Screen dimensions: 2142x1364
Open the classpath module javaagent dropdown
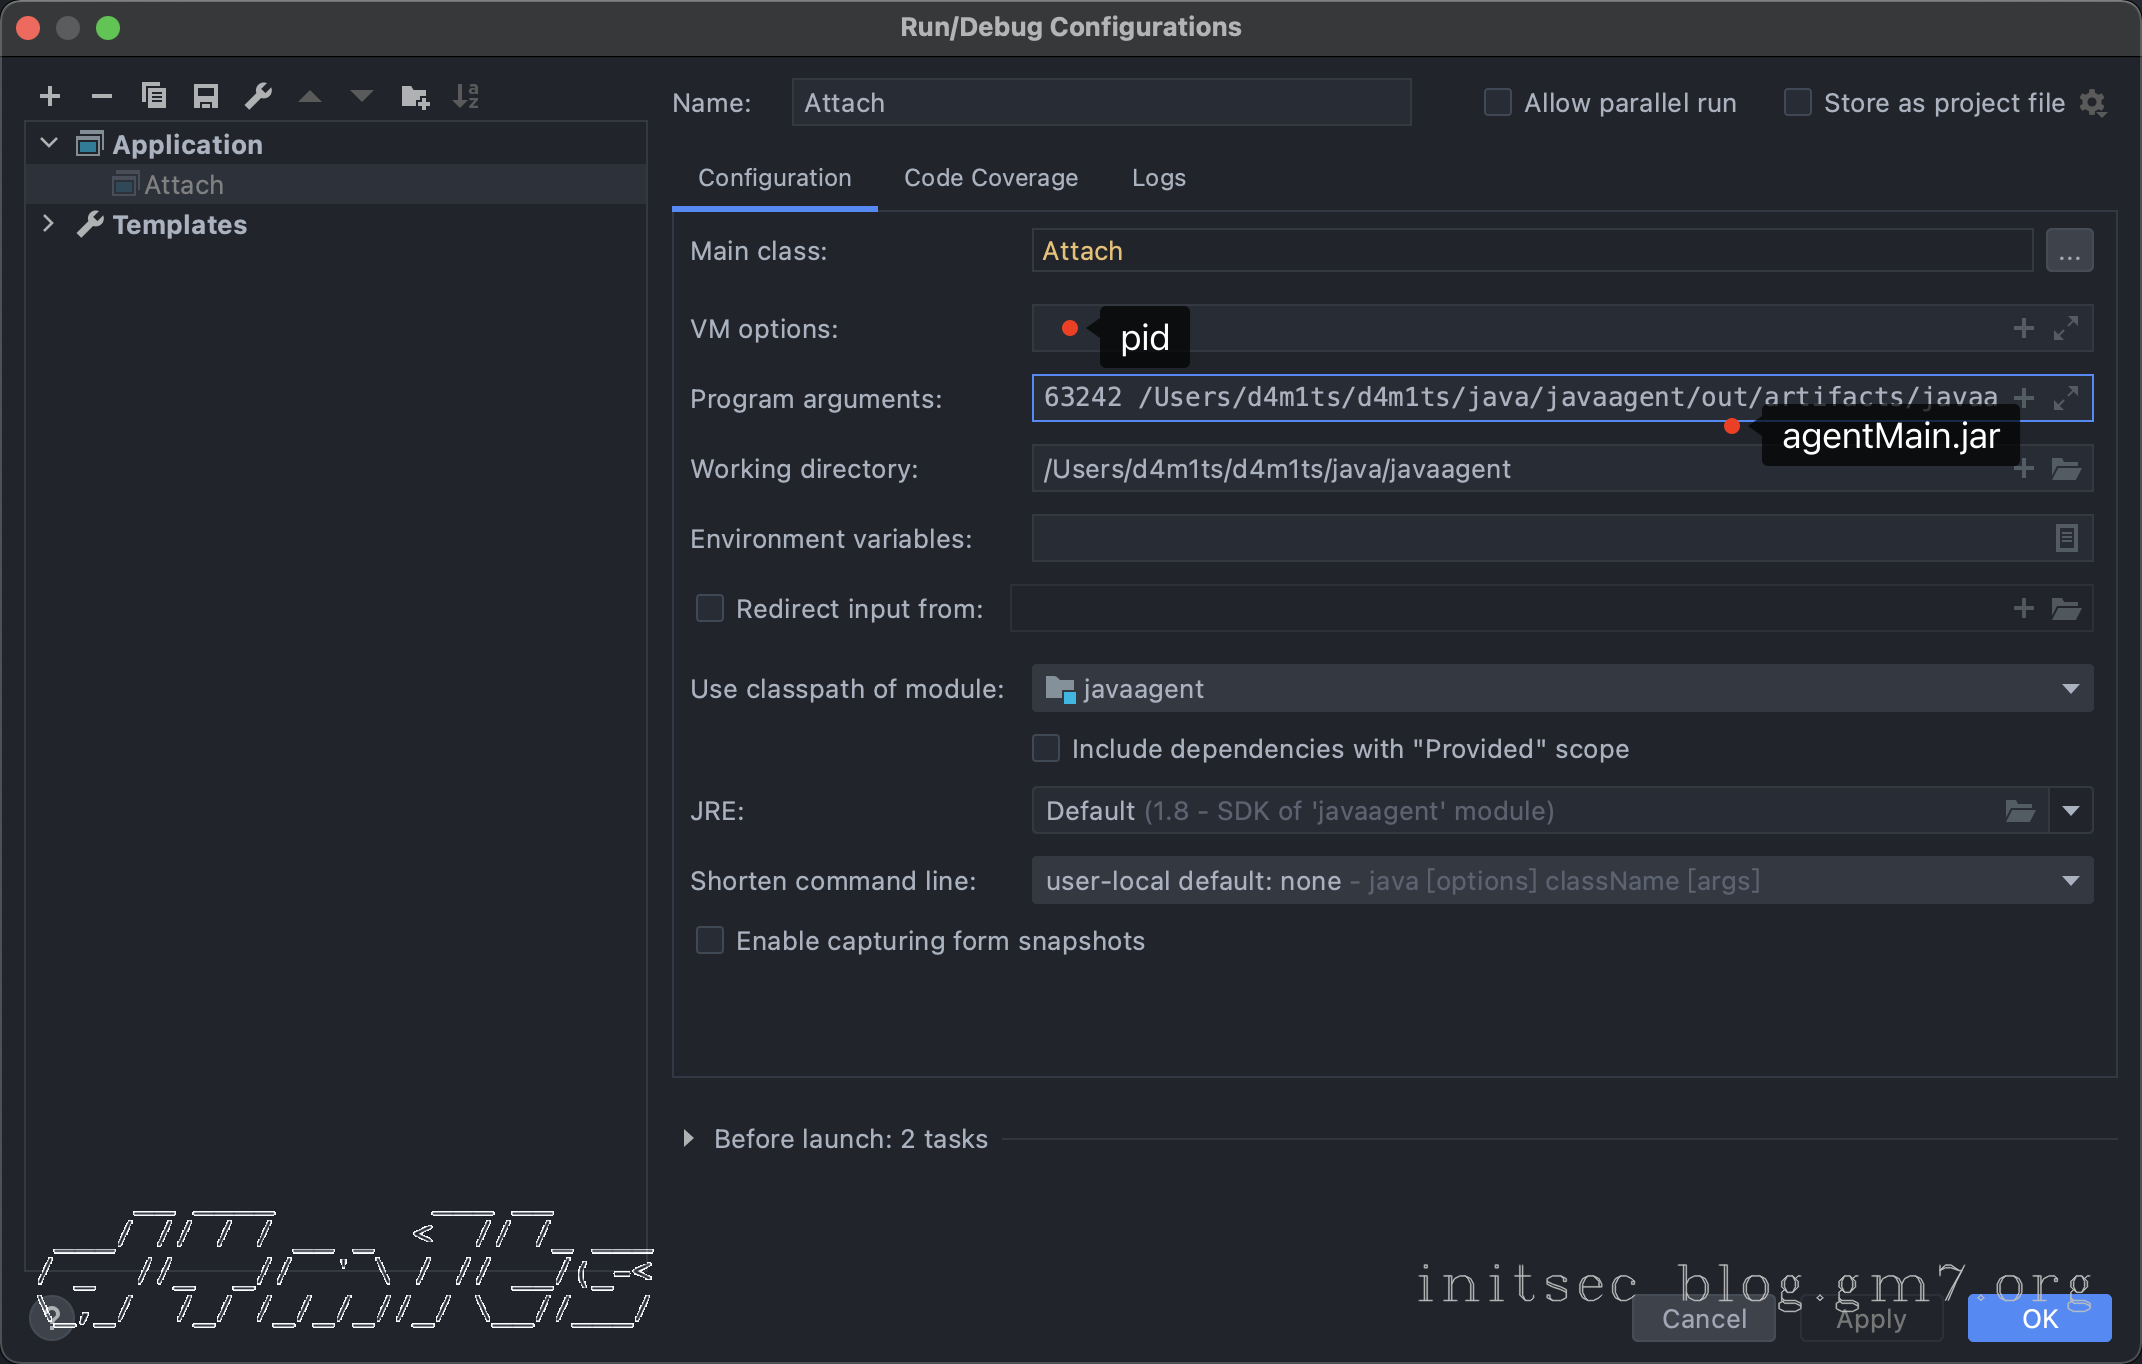pyautogui.click(x=2070, y=688)
